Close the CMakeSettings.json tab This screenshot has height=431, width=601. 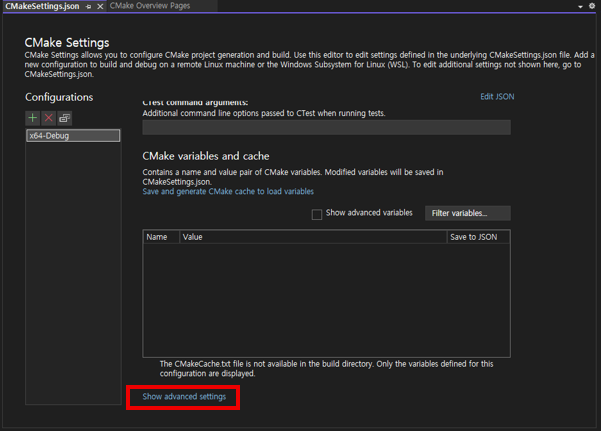point(99,6)
